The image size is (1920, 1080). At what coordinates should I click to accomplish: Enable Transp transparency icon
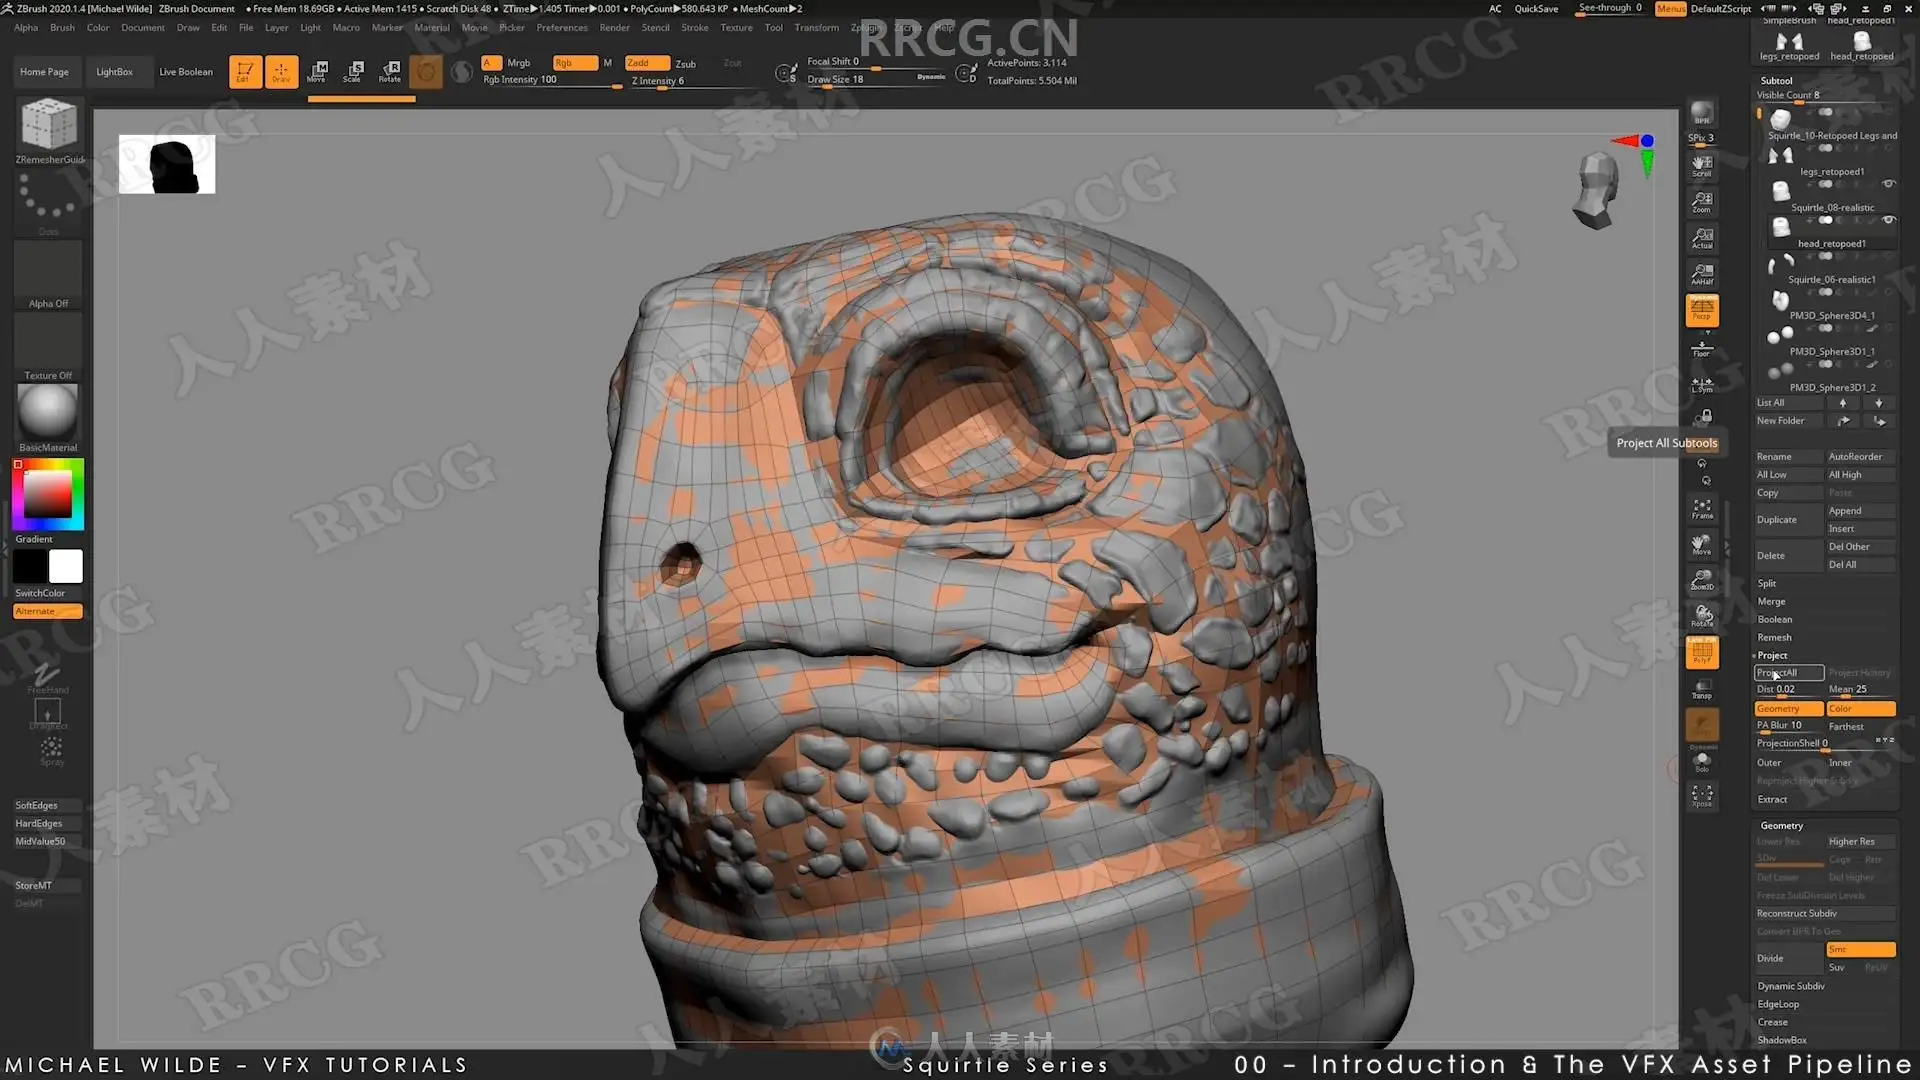pos(1702,689)
